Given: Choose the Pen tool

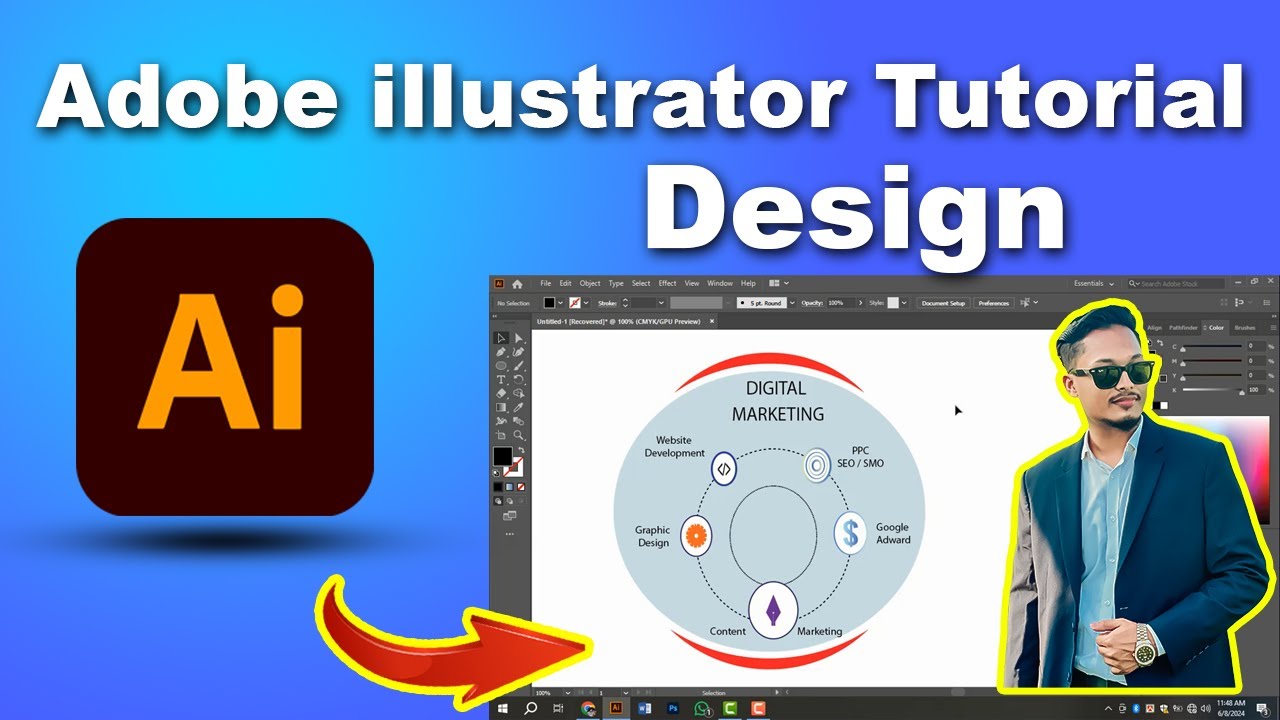Looking at the screenshot, I should tap(501, 352).
